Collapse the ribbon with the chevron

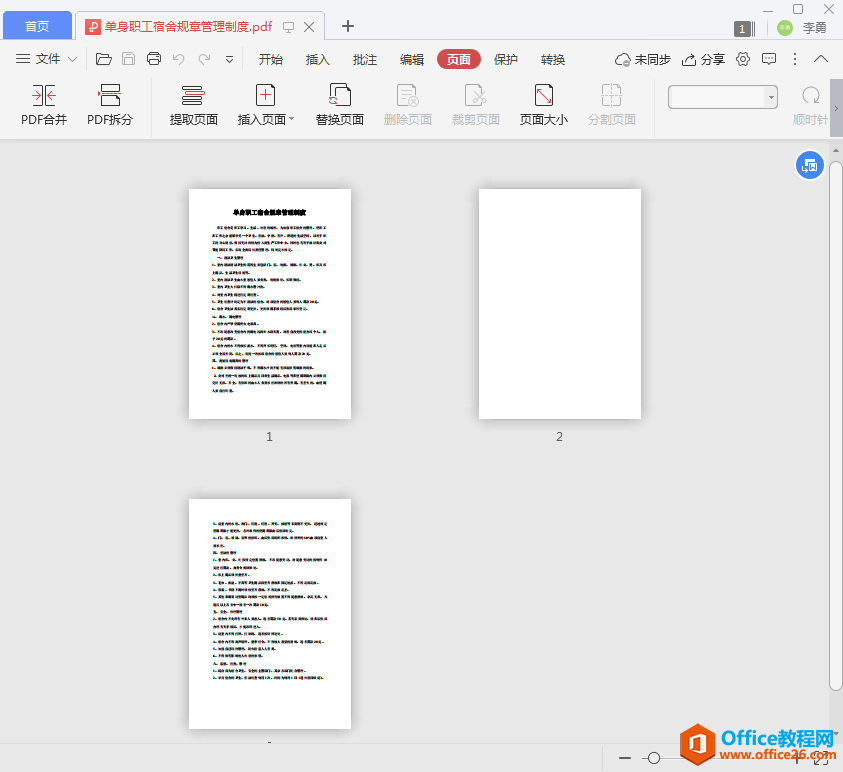821,59
